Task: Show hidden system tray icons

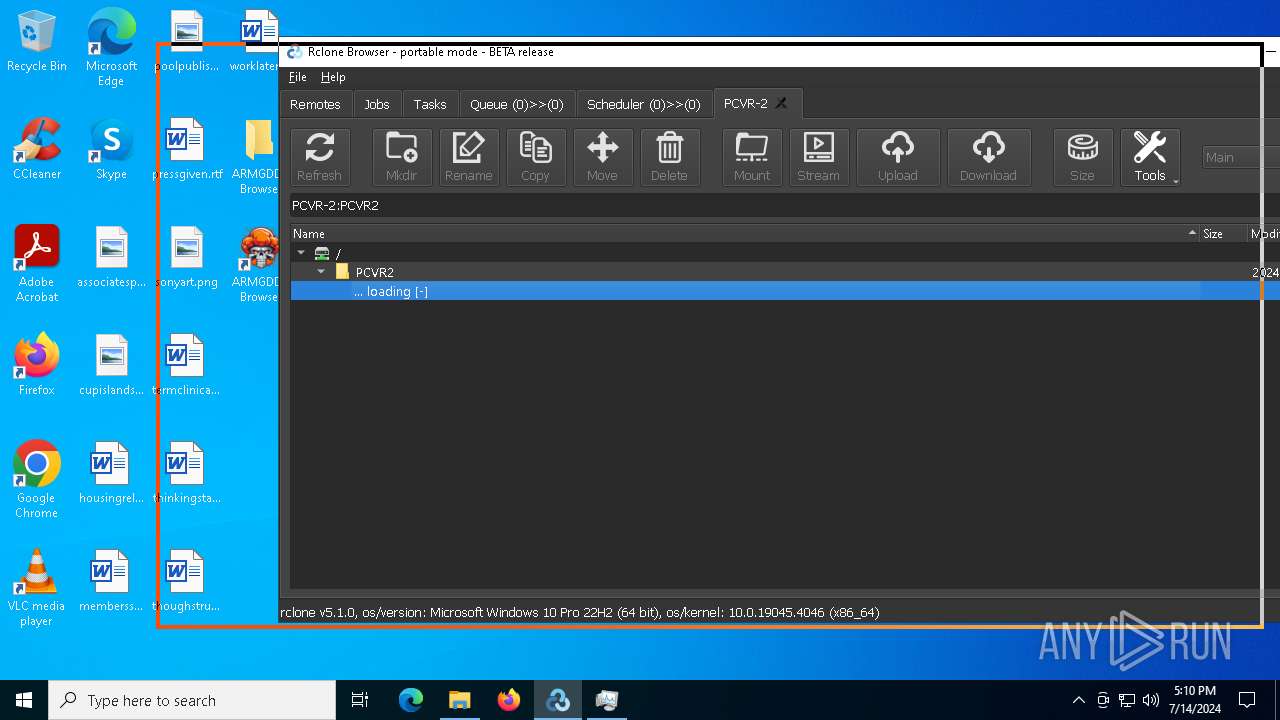Action: (1078, 700)
